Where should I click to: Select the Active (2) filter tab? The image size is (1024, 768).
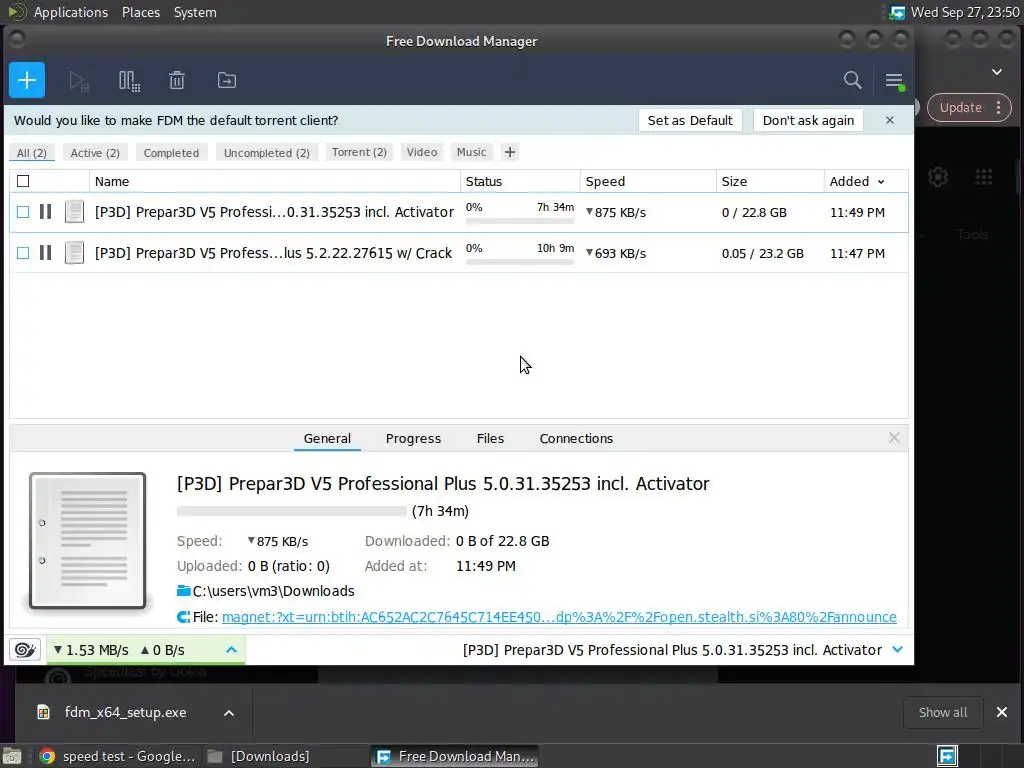point(95,153)
